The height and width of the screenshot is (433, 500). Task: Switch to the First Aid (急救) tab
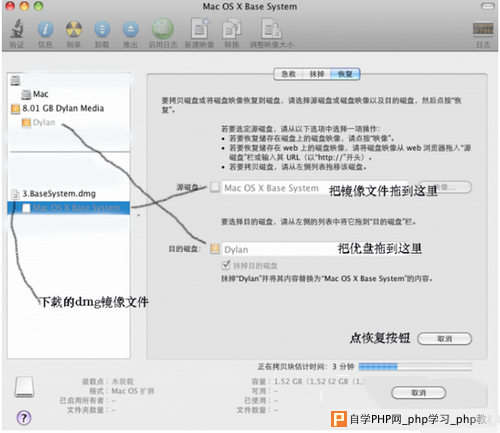[288, 74]
